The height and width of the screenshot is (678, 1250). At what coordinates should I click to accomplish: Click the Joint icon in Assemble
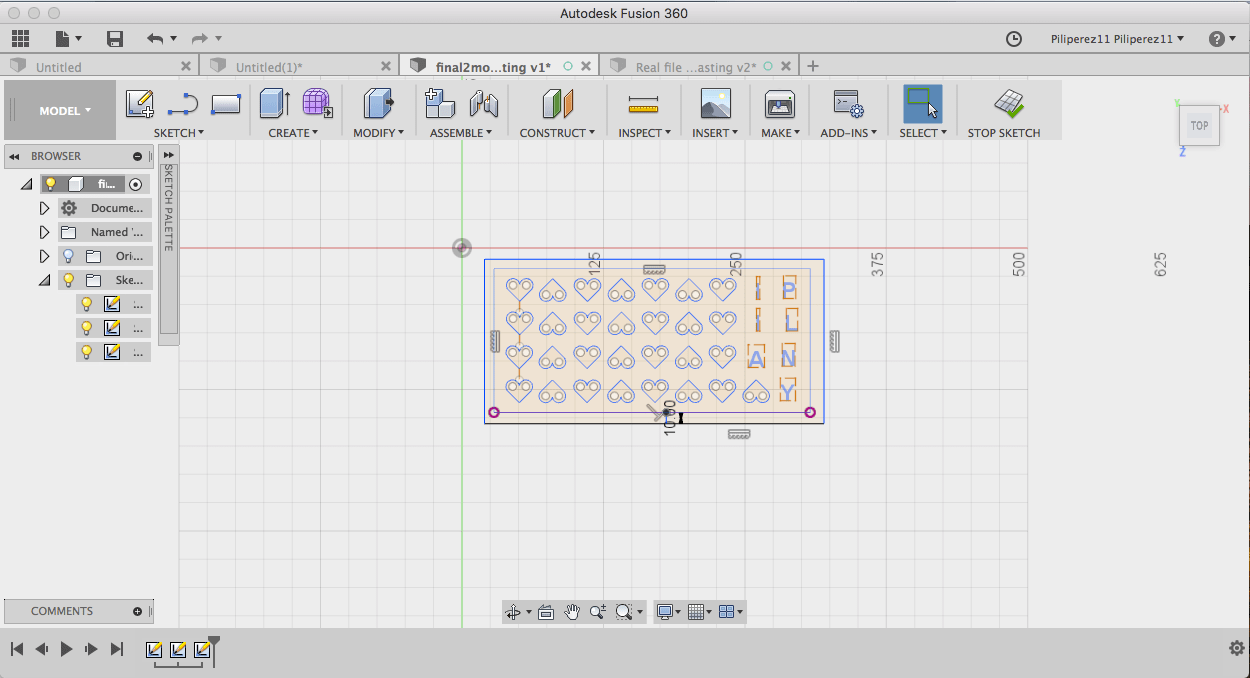coord(484,104)
